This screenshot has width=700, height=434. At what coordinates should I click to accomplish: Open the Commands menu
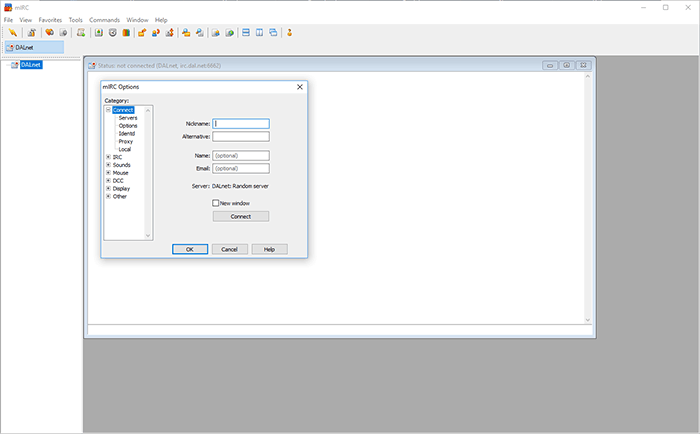point(104,20)
